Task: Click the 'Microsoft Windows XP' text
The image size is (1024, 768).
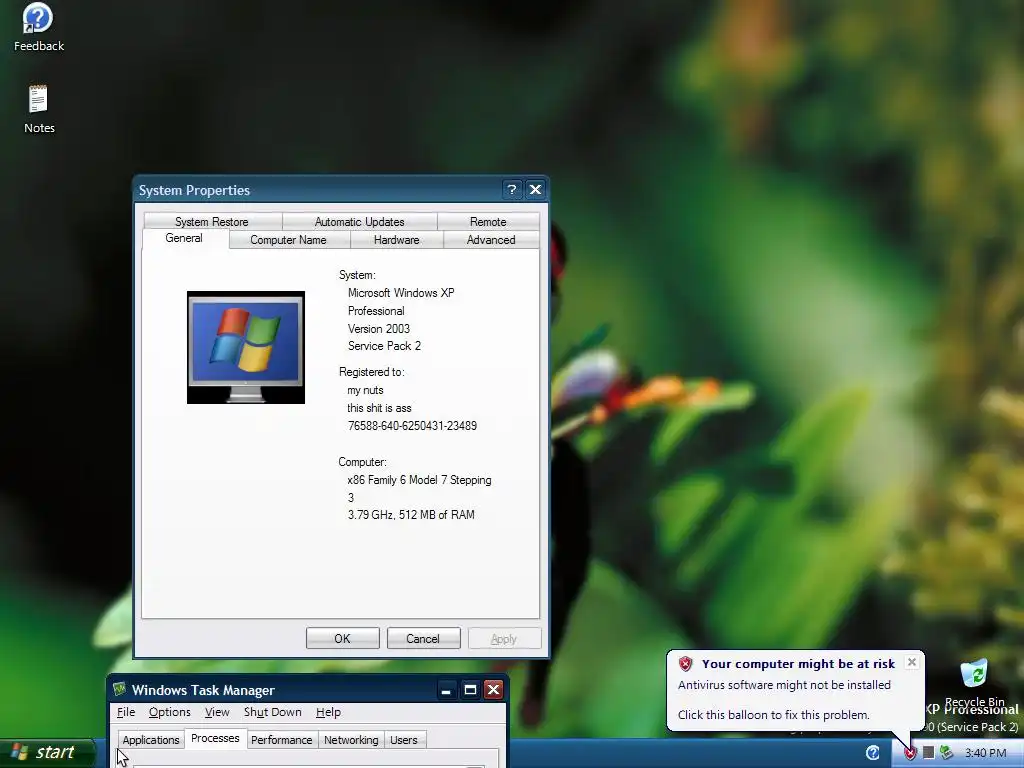Action: tap(401, 293)
